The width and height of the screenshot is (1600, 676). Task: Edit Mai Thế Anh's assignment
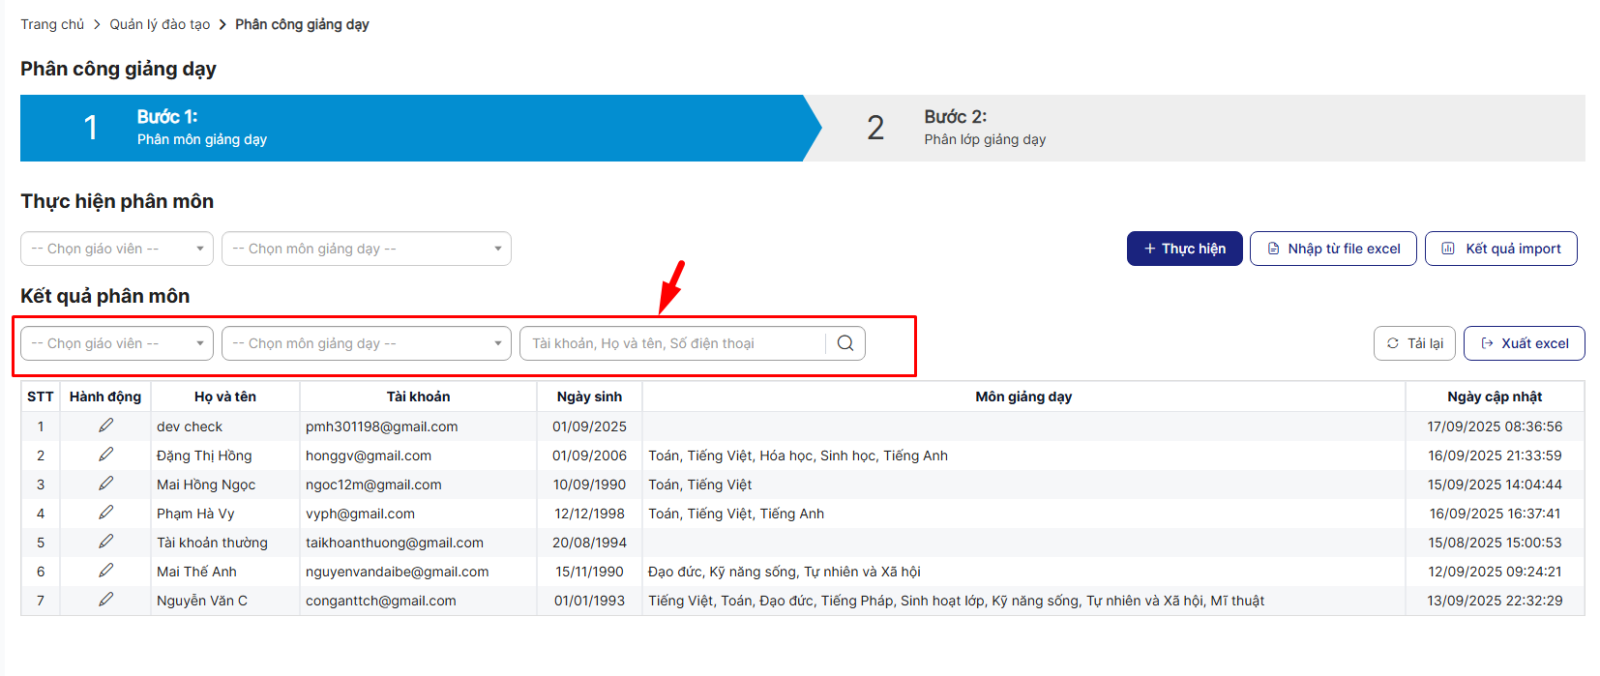pyautogui.click(x=105, y=571)
